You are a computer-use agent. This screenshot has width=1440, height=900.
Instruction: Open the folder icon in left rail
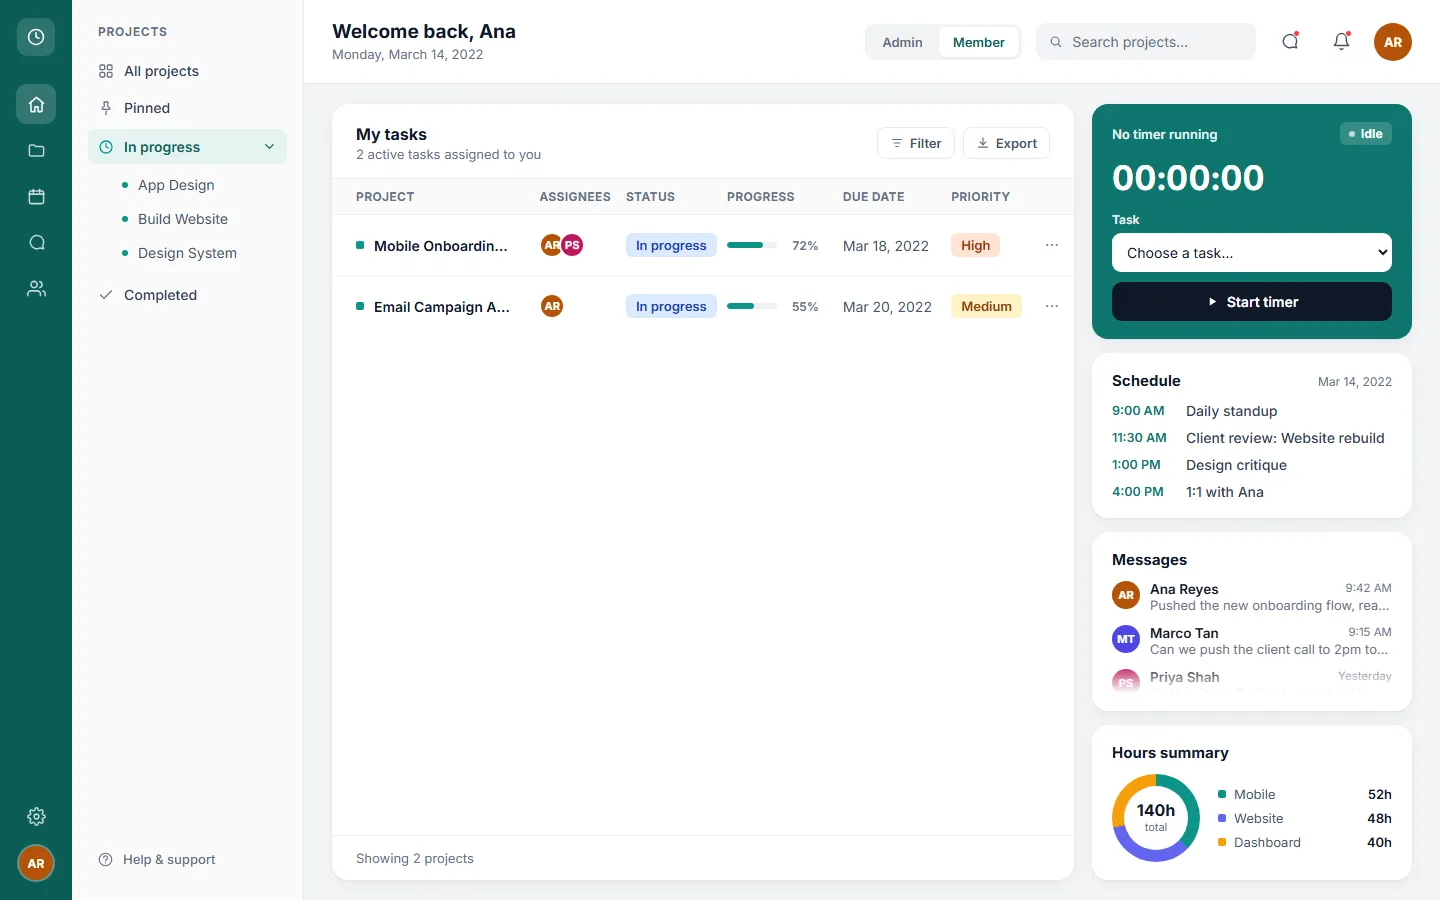(x=36, y=150)
